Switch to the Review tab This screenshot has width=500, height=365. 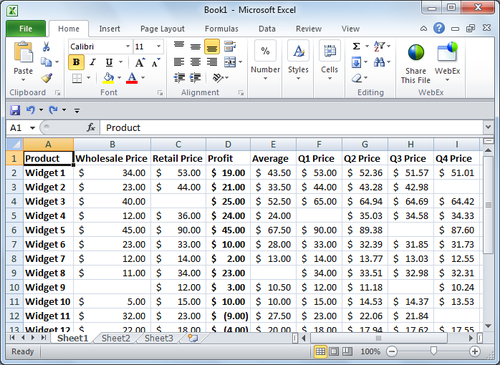pos(309,29)
